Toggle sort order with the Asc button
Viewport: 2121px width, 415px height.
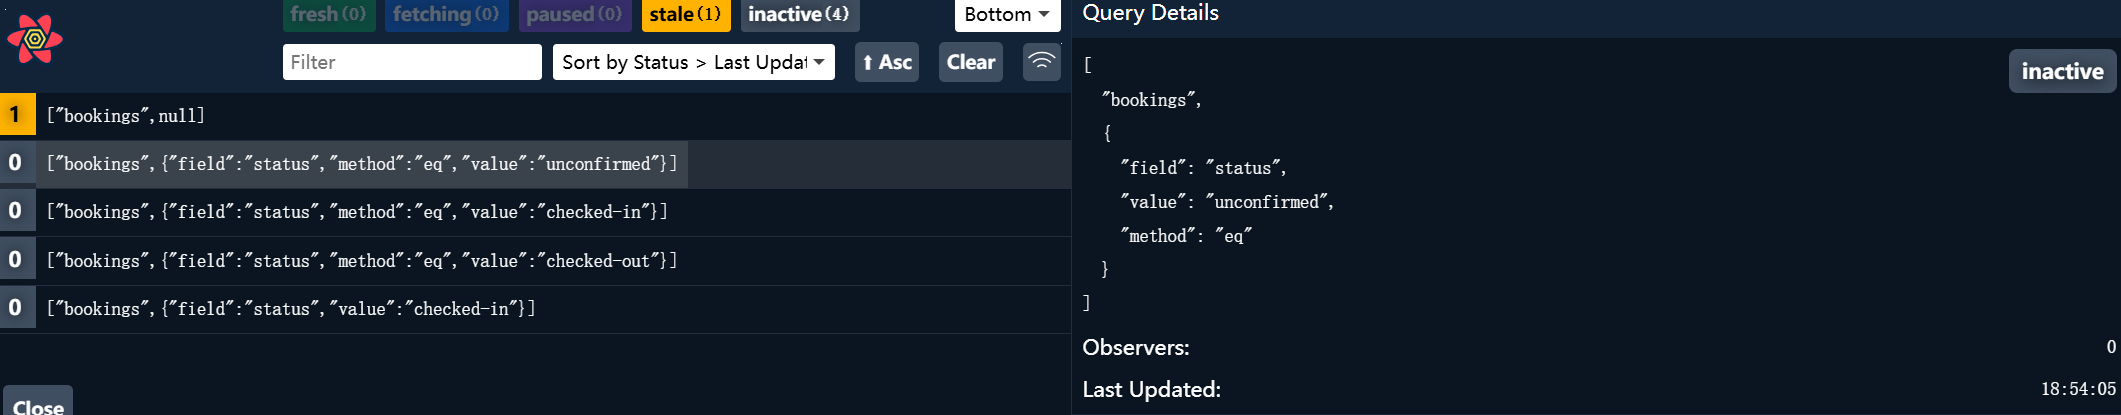click(886, 62)
